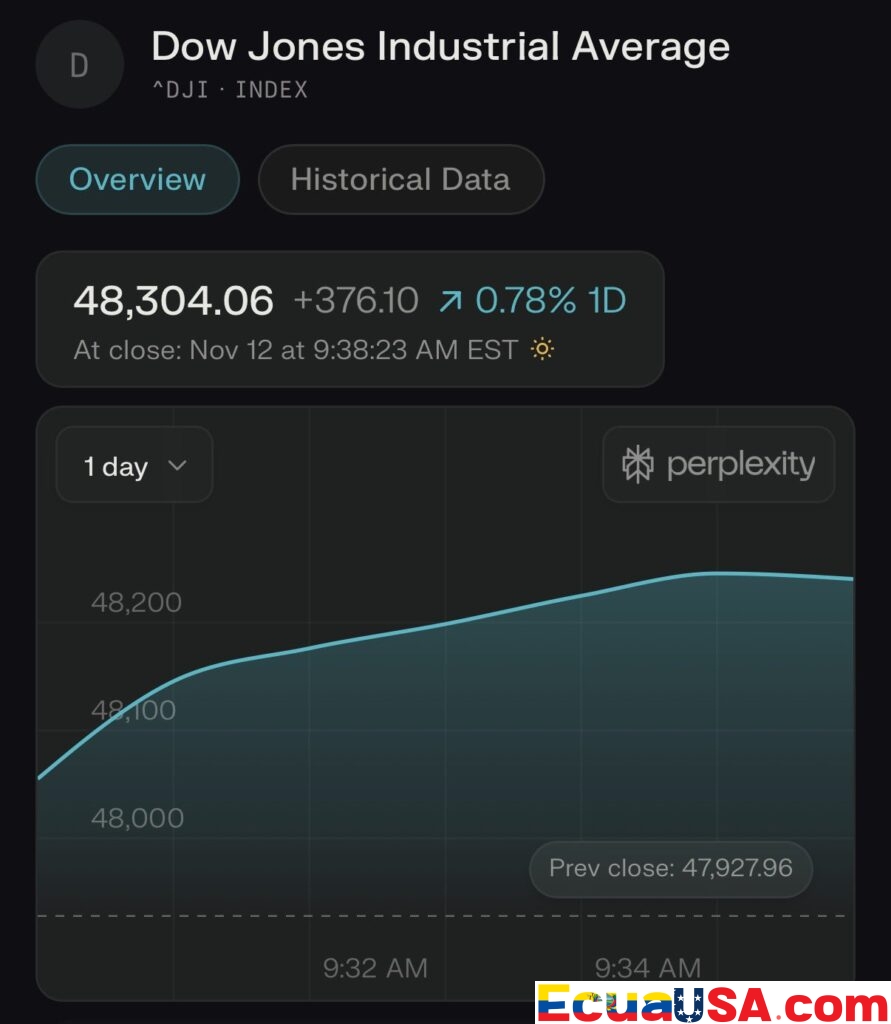Expand the chevron next to 1 day
This screenshot has height=1024, width=891.
[177, 466]
